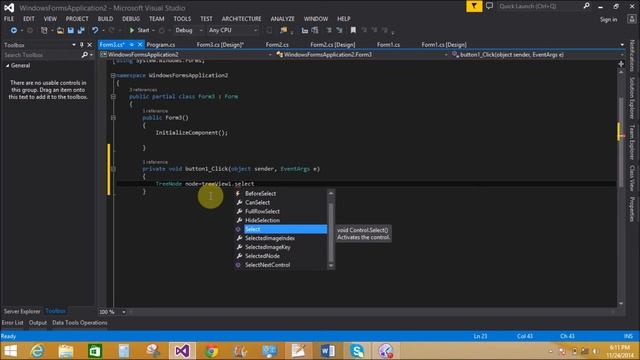Collapse the Form3 class block
Viewport: 640px width, 360px height.
click(113, 97)
